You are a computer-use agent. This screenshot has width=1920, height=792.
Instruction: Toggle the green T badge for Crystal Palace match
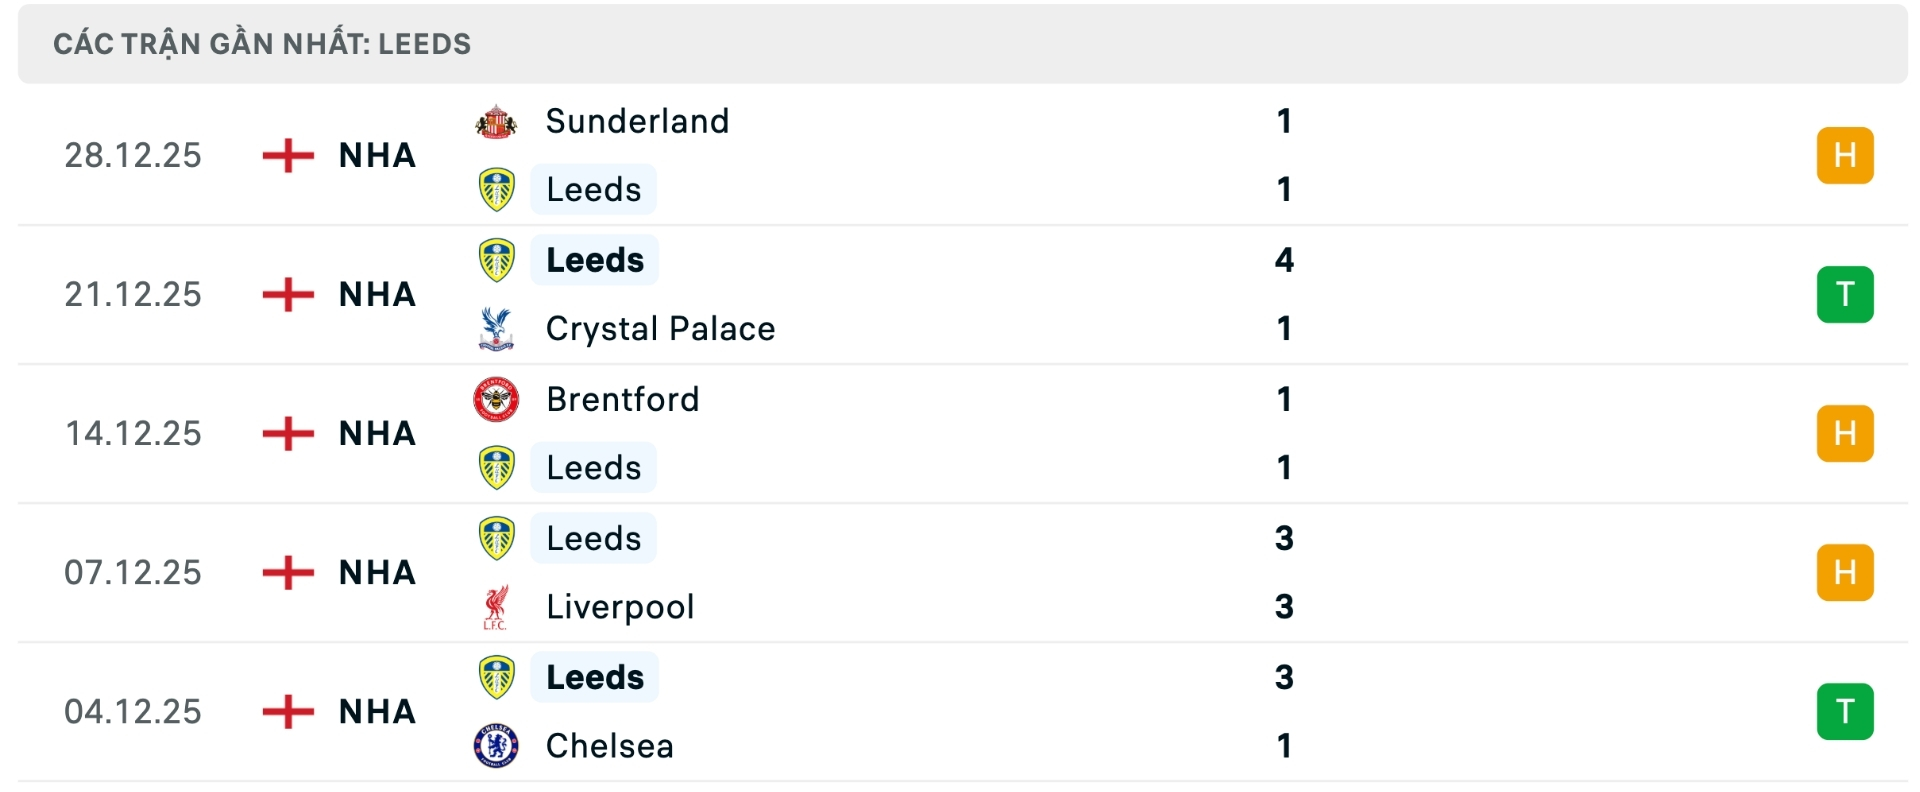[1846, 294]
